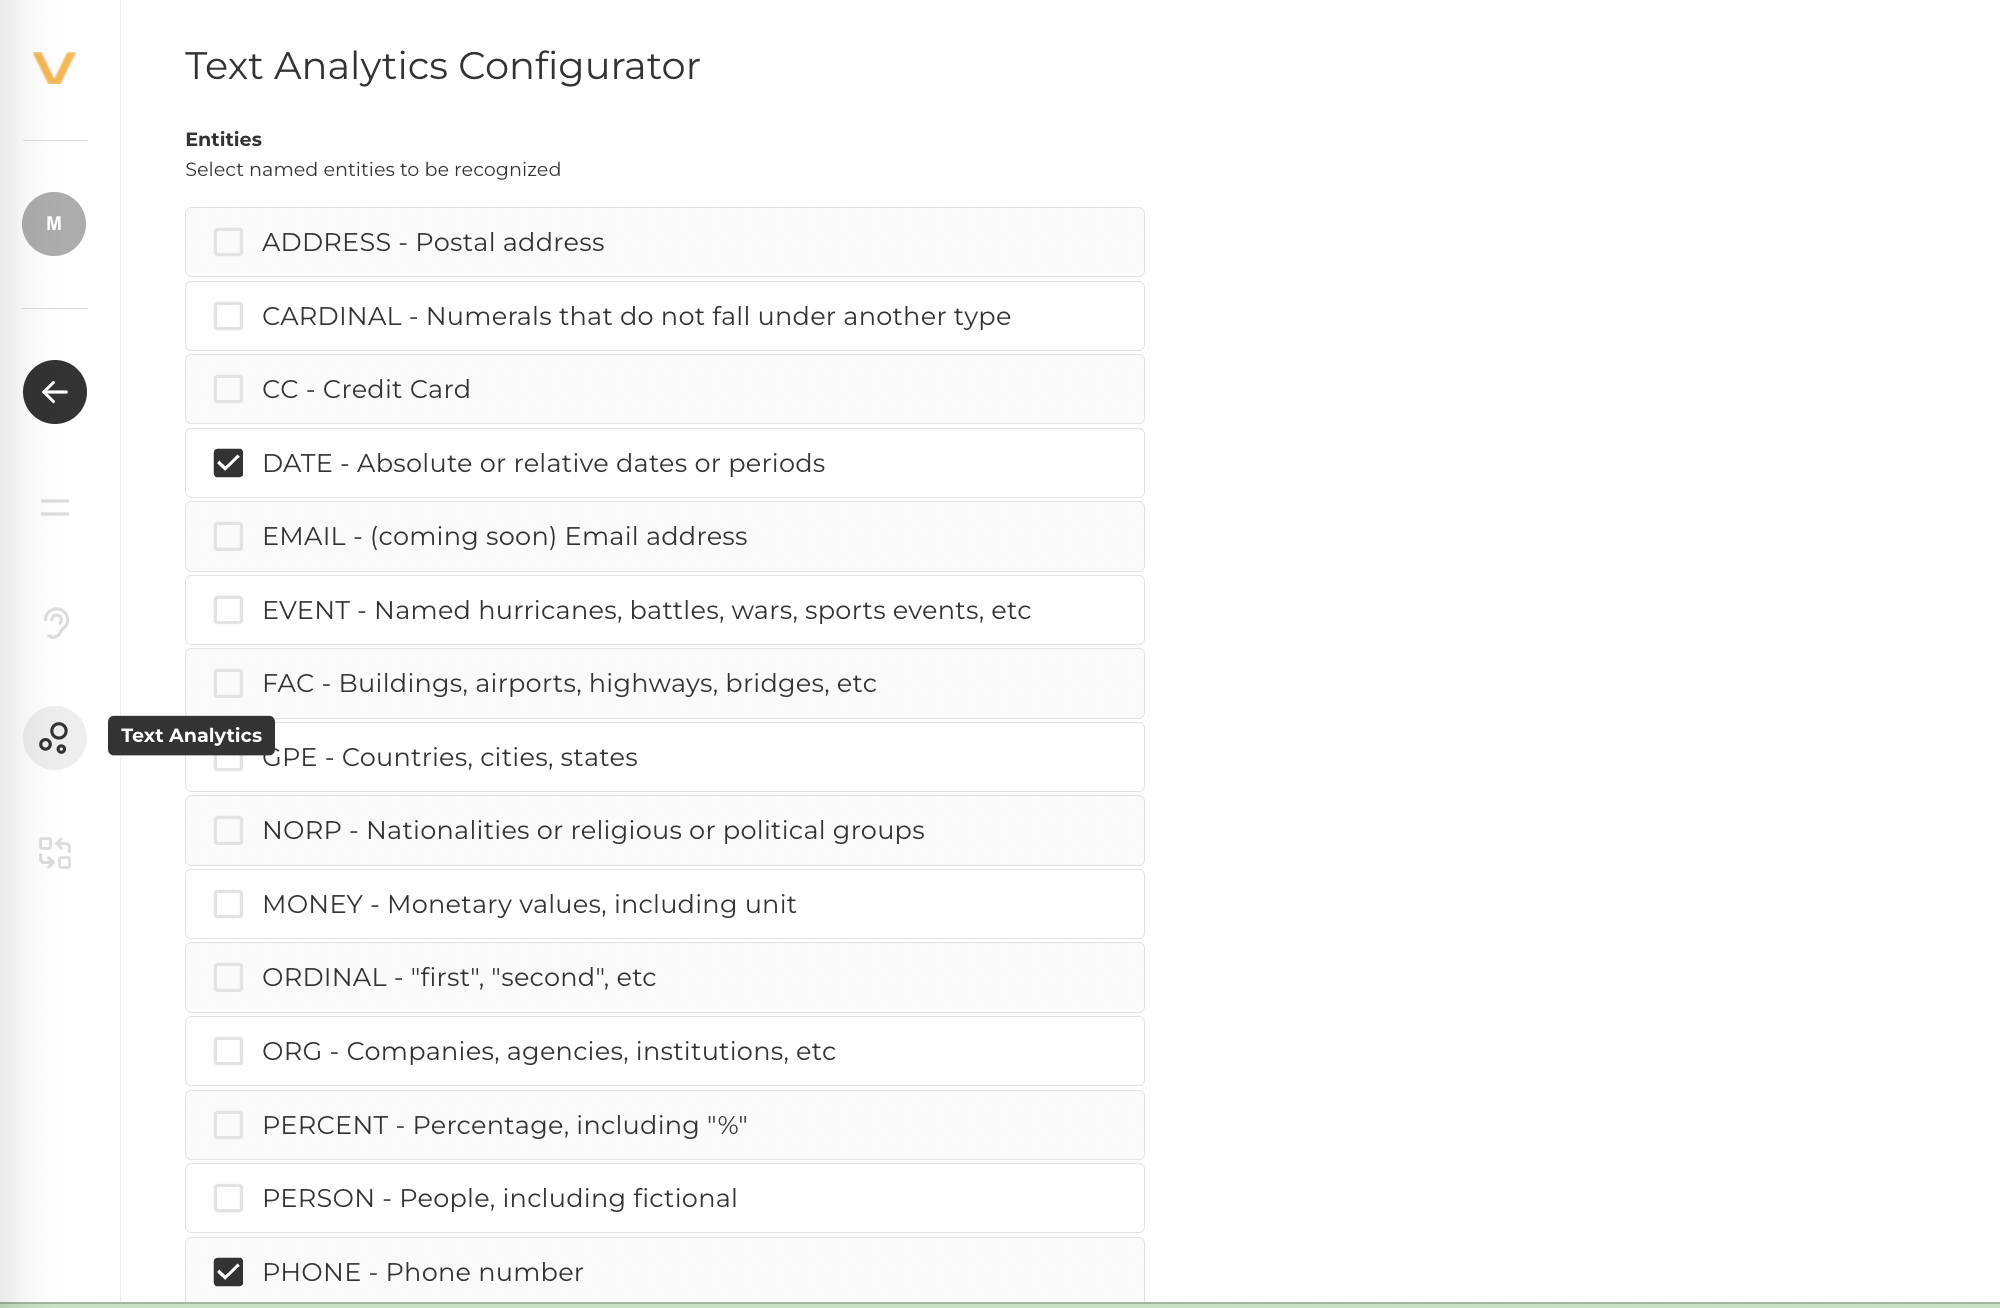
Task: Click the back arrow button
Action: click(x=55, y=392)
